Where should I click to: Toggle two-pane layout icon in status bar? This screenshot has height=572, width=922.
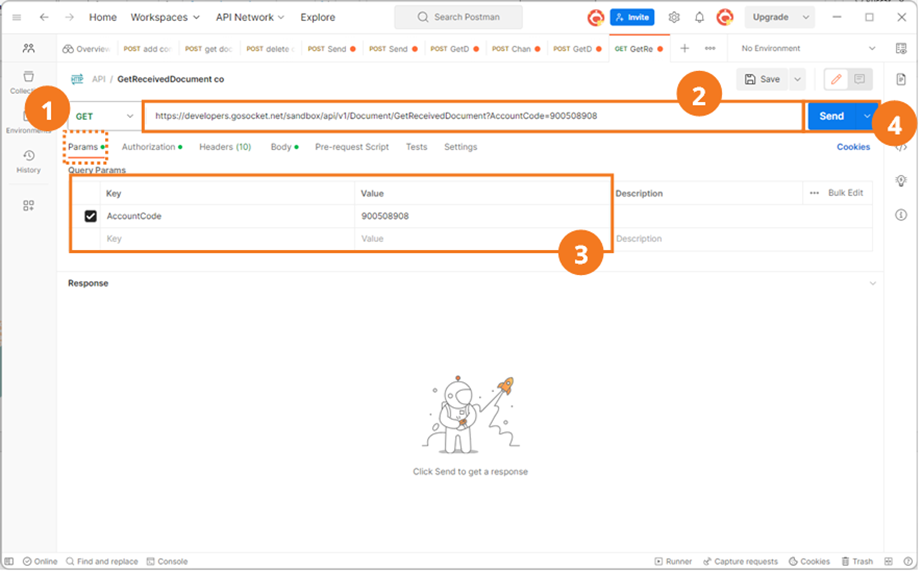click(888, 561)
